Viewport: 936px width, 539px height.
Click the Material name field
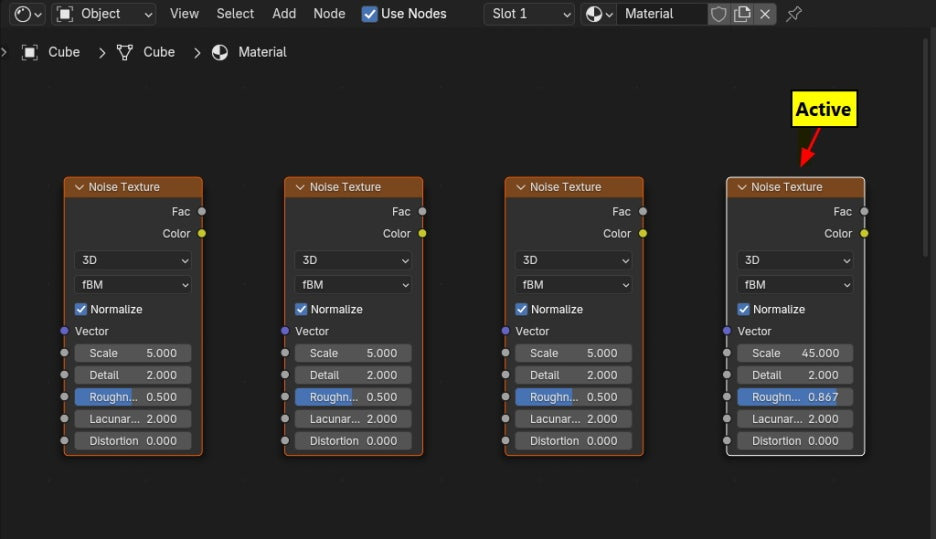(x=661, y=14)
